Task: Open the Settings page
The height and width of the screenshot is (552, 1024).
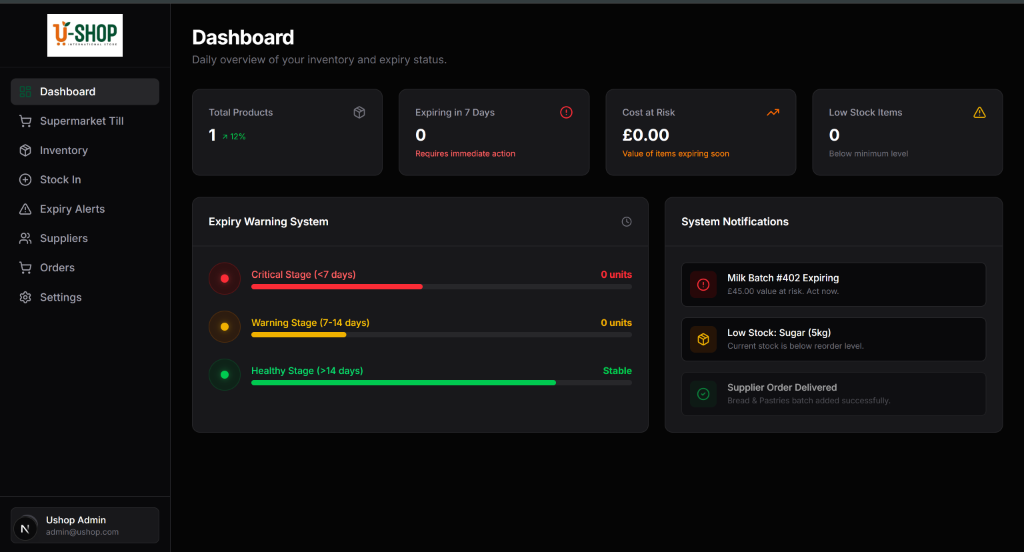Action: pyautogui.click(x=60, y=297)
